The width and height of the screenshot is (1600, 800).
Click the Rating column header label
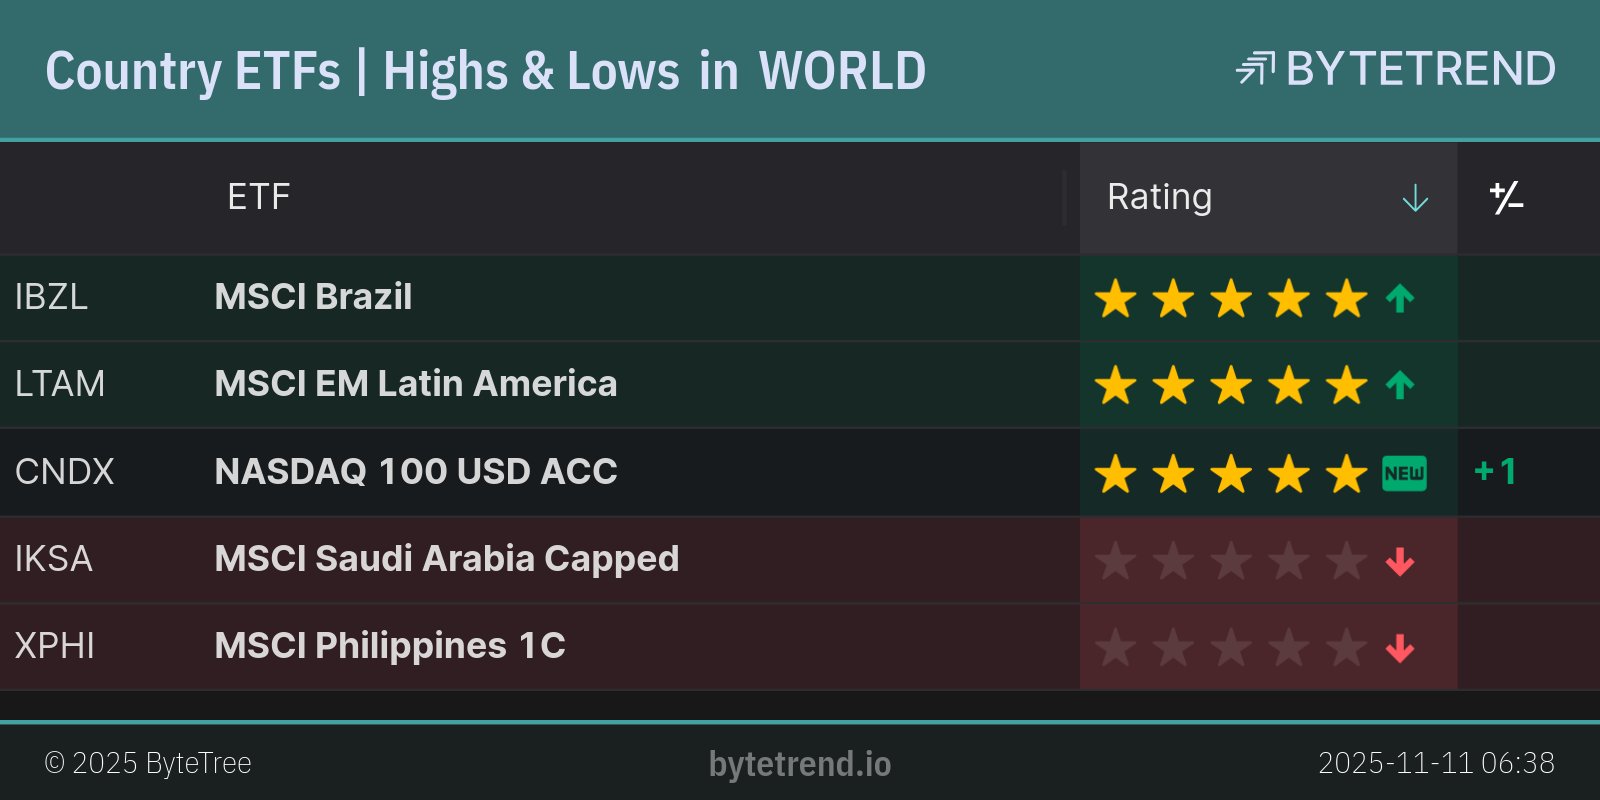[1159, 197]
